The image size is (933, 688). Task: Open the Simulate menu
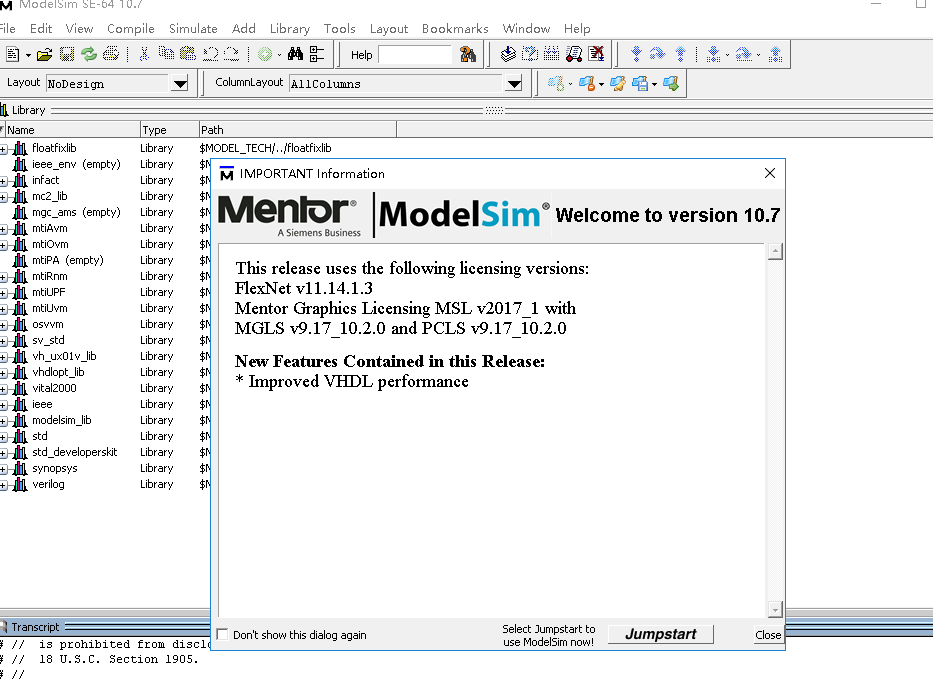pyautogui.click(x=193, y=29)
